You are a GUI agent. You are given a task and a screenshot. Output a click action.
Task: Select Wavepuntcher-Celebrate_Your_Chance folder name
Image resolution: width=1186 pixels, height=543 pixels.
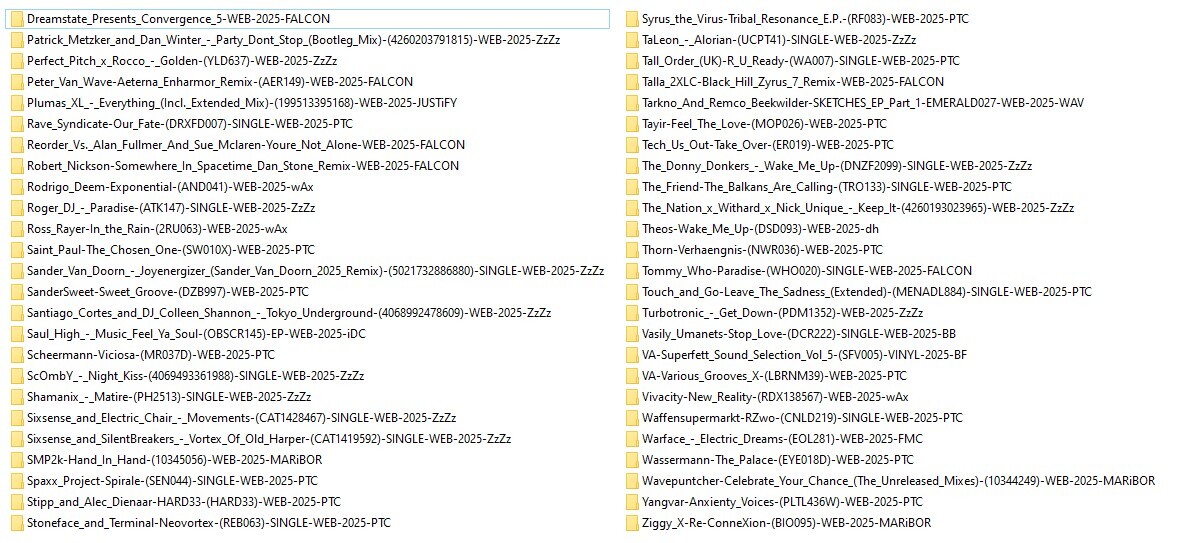click(x=899, y=480)
